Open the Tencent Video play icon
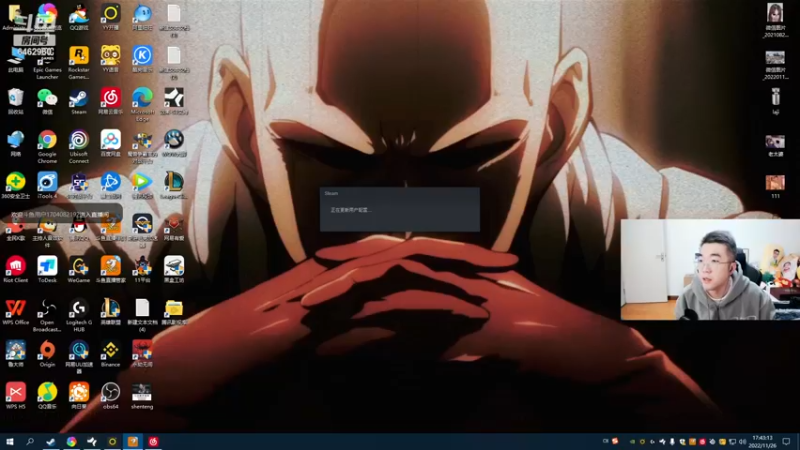Image resolution: width=800 pixels, height=450 pixels. (x=142, y=185)
